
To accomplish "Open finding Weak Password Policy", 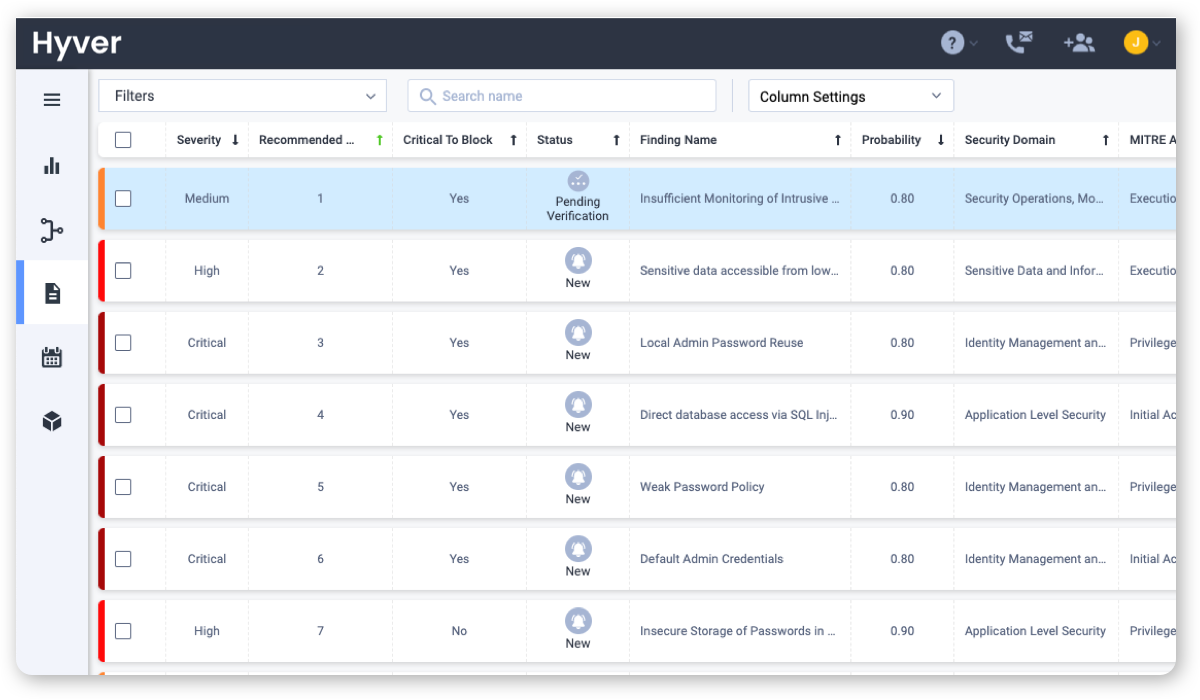I will 702,487.
